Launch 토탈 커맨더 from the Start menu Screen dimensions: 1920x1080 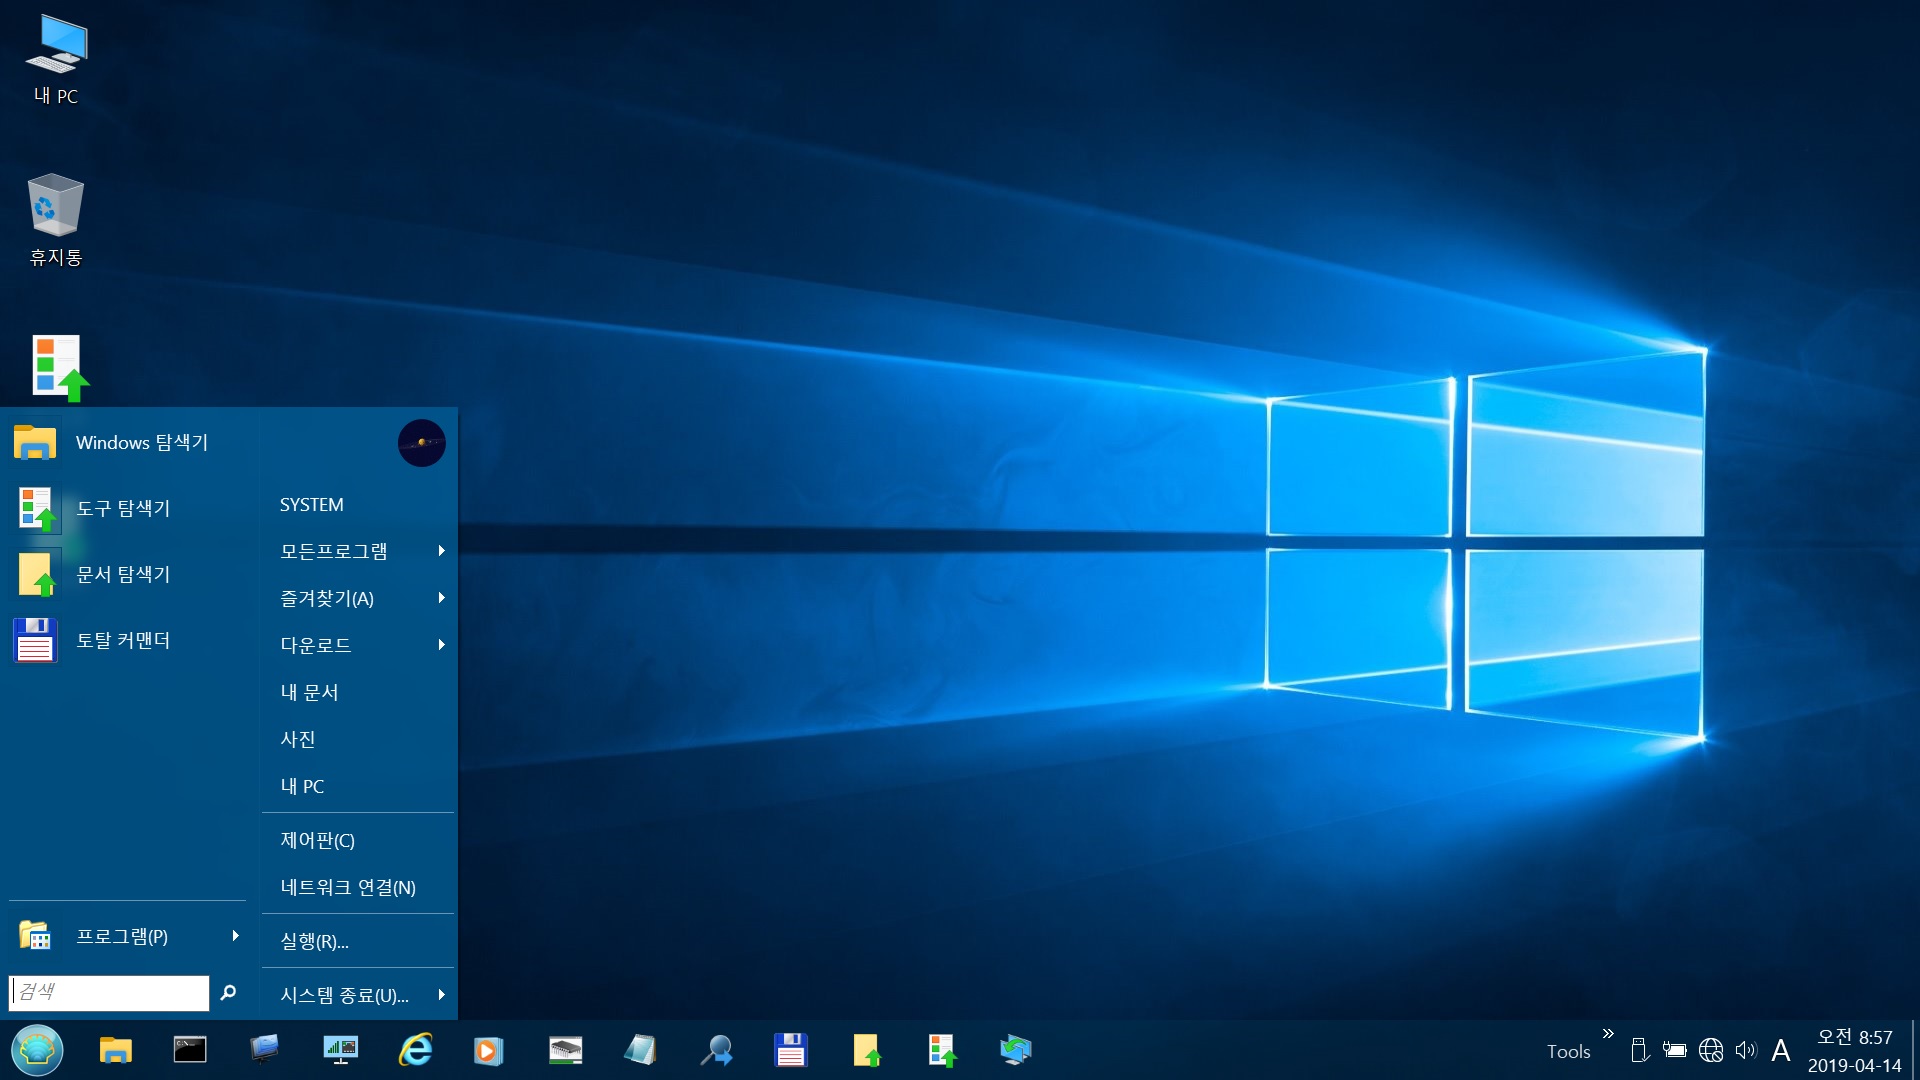(128, 641)
